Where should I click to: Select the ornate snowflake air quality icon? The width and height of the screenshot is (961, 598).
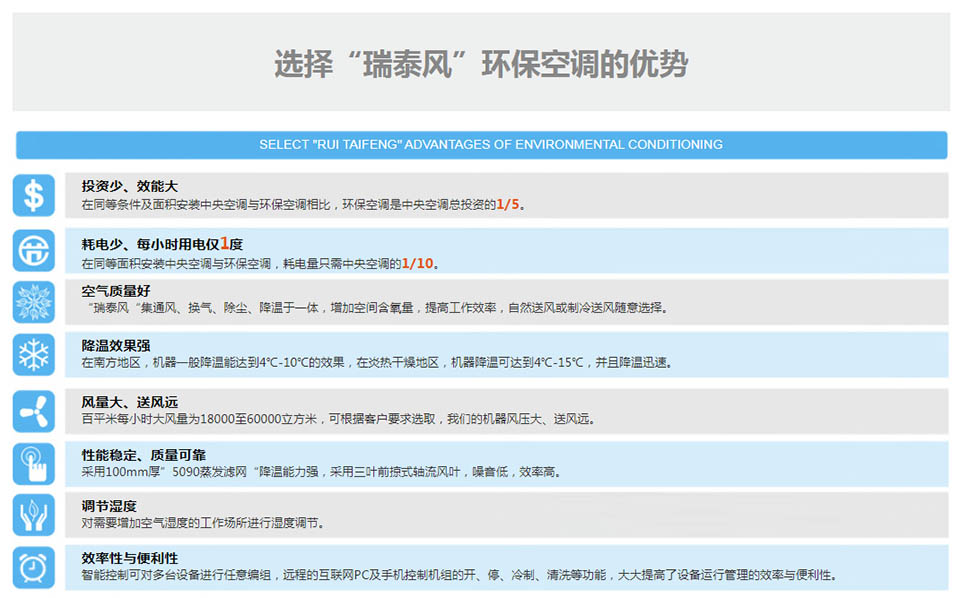[34, 302]
